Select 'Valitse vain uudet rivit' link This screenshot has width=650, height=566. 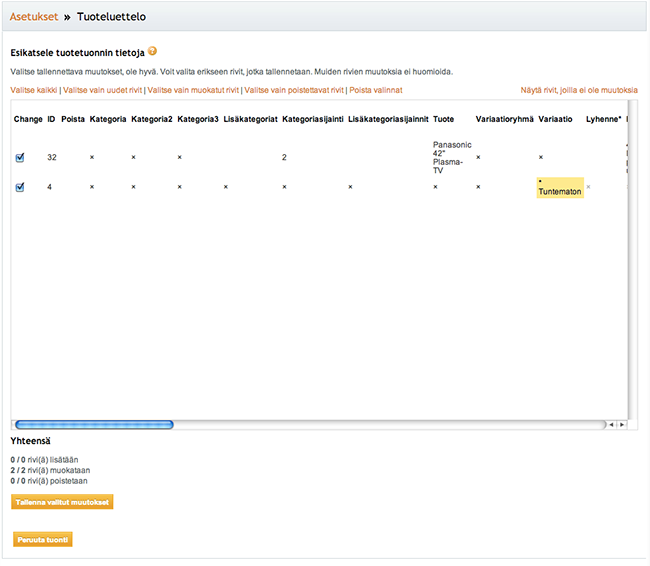point(102,90)
